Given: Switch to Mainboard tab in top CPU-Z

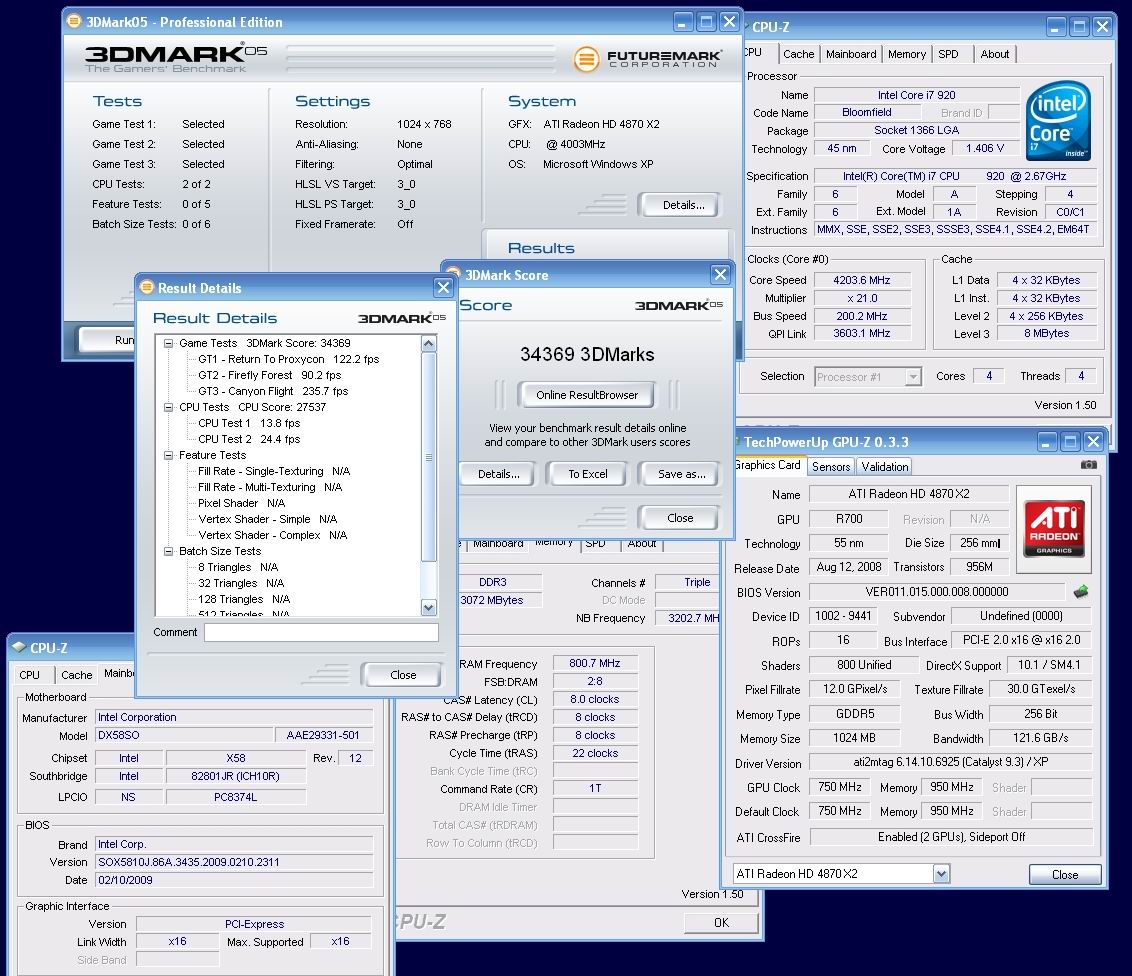Looking at the screenshot, I should [850, 54].
